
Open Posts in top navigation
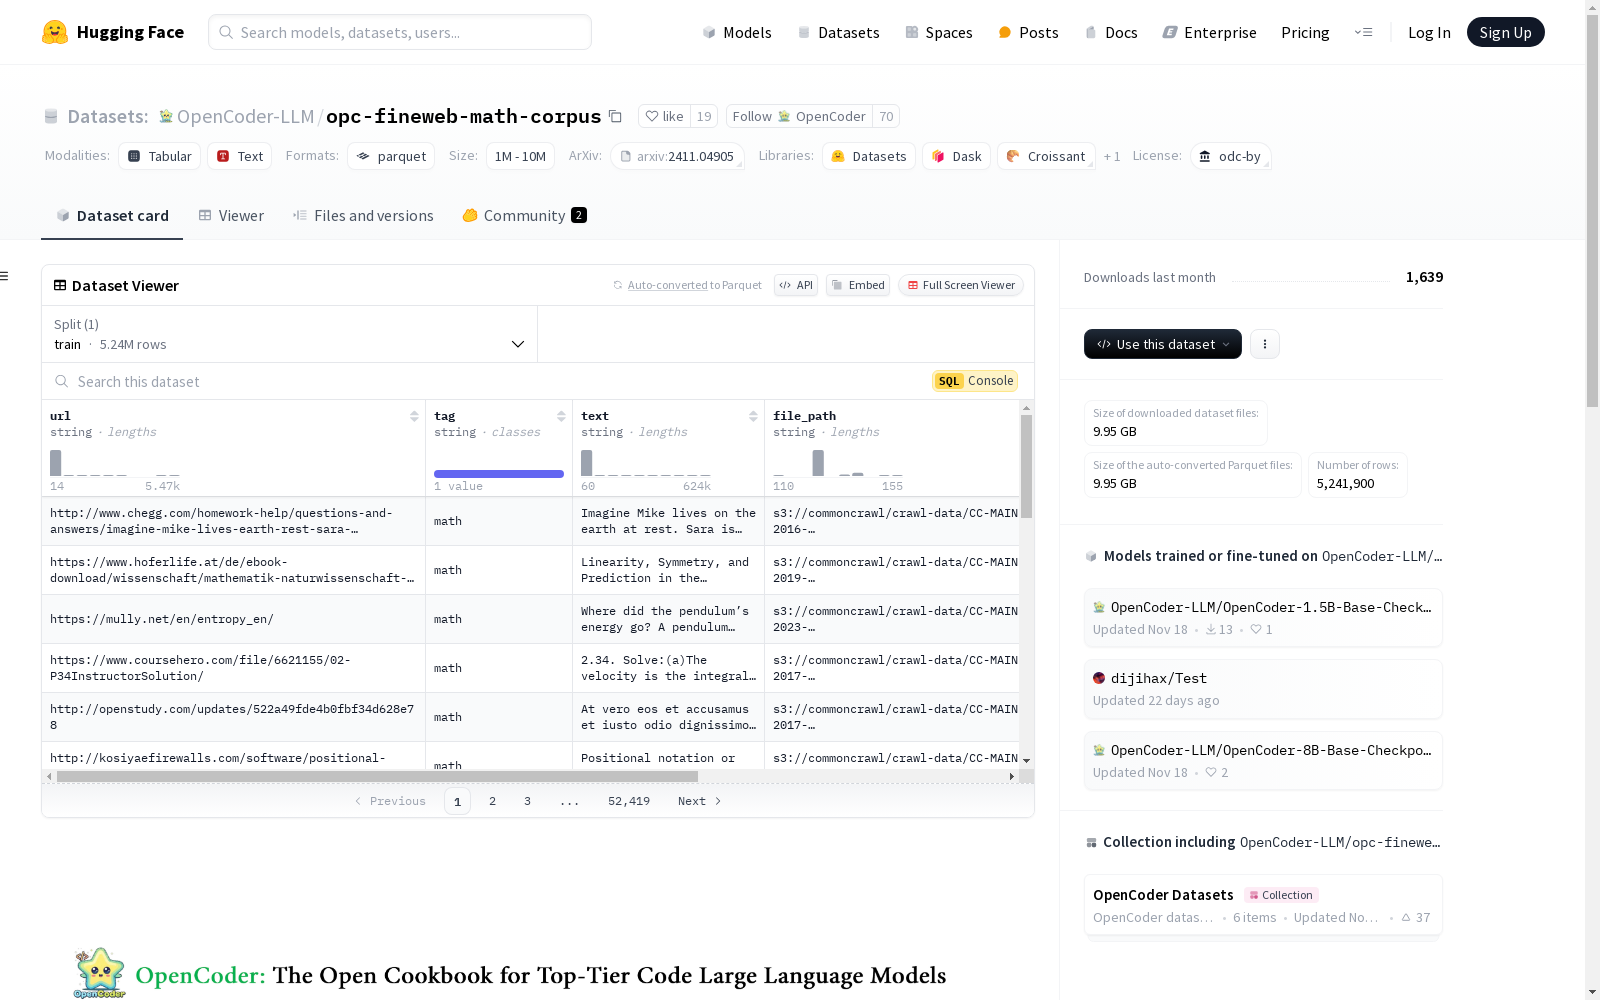coord(1028,33)
